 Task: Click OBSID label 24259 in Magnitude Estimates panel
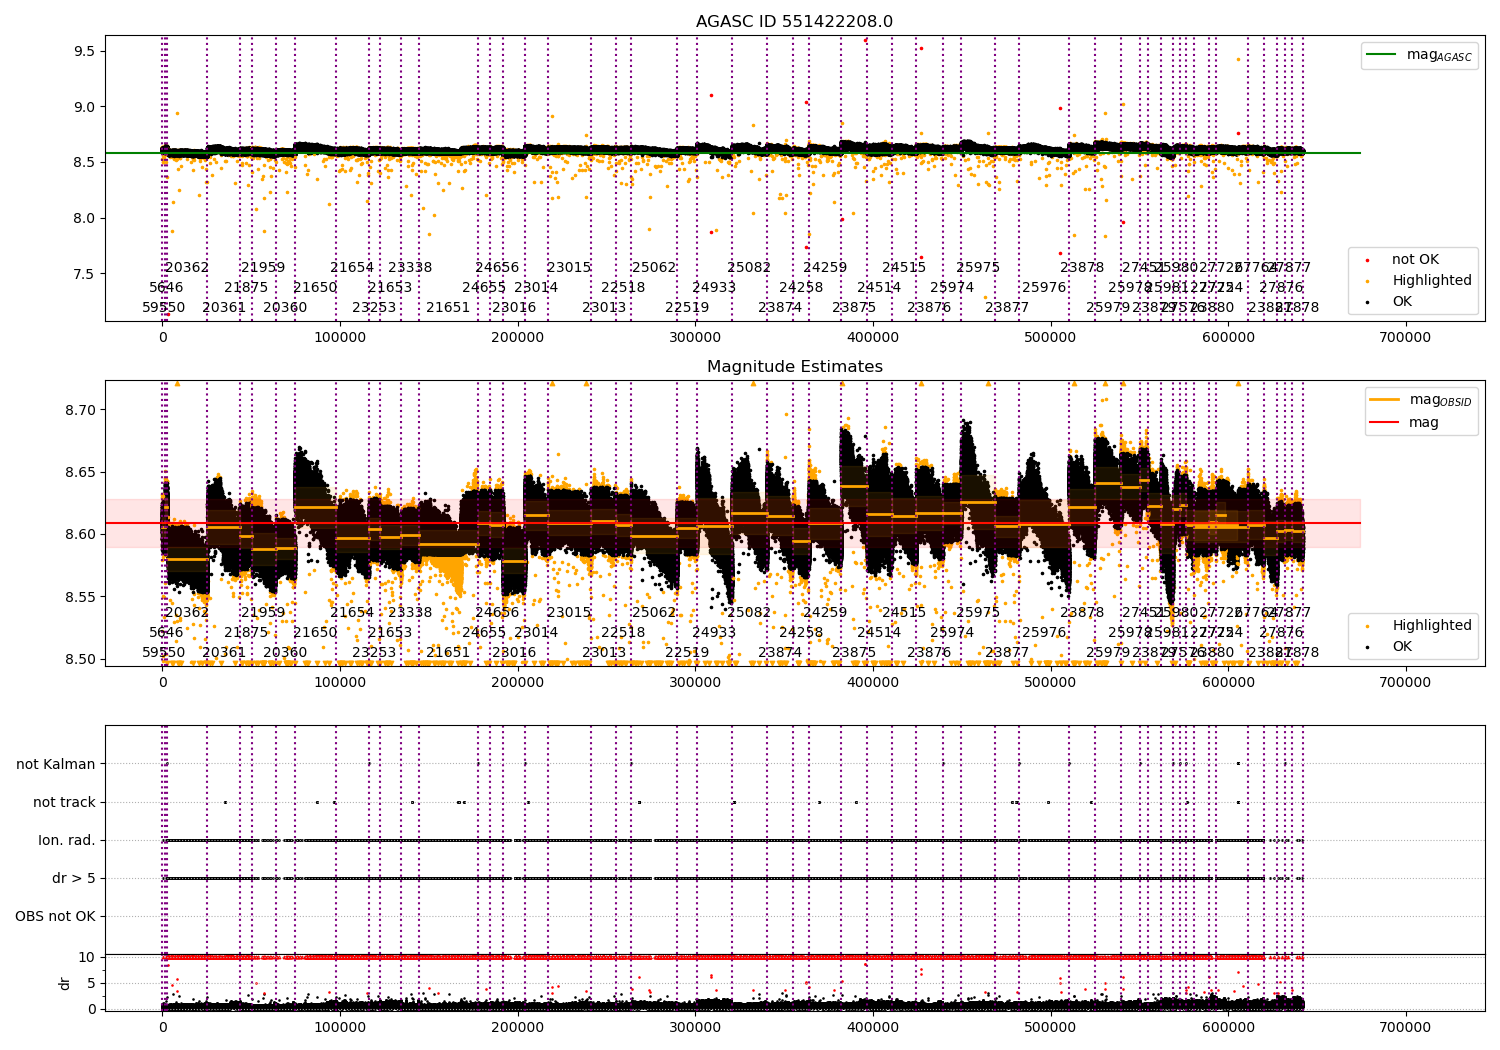(x=825, y=613)
